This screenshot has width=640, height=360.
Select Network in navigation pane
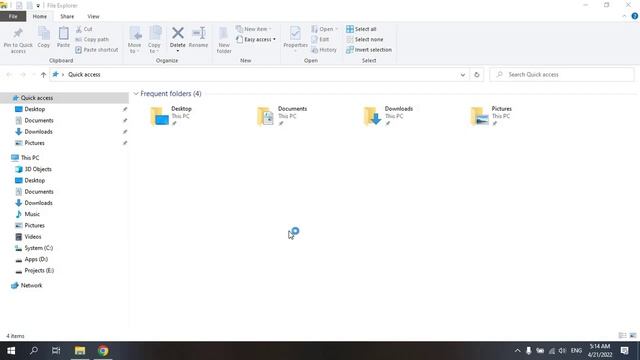[27, 285]
